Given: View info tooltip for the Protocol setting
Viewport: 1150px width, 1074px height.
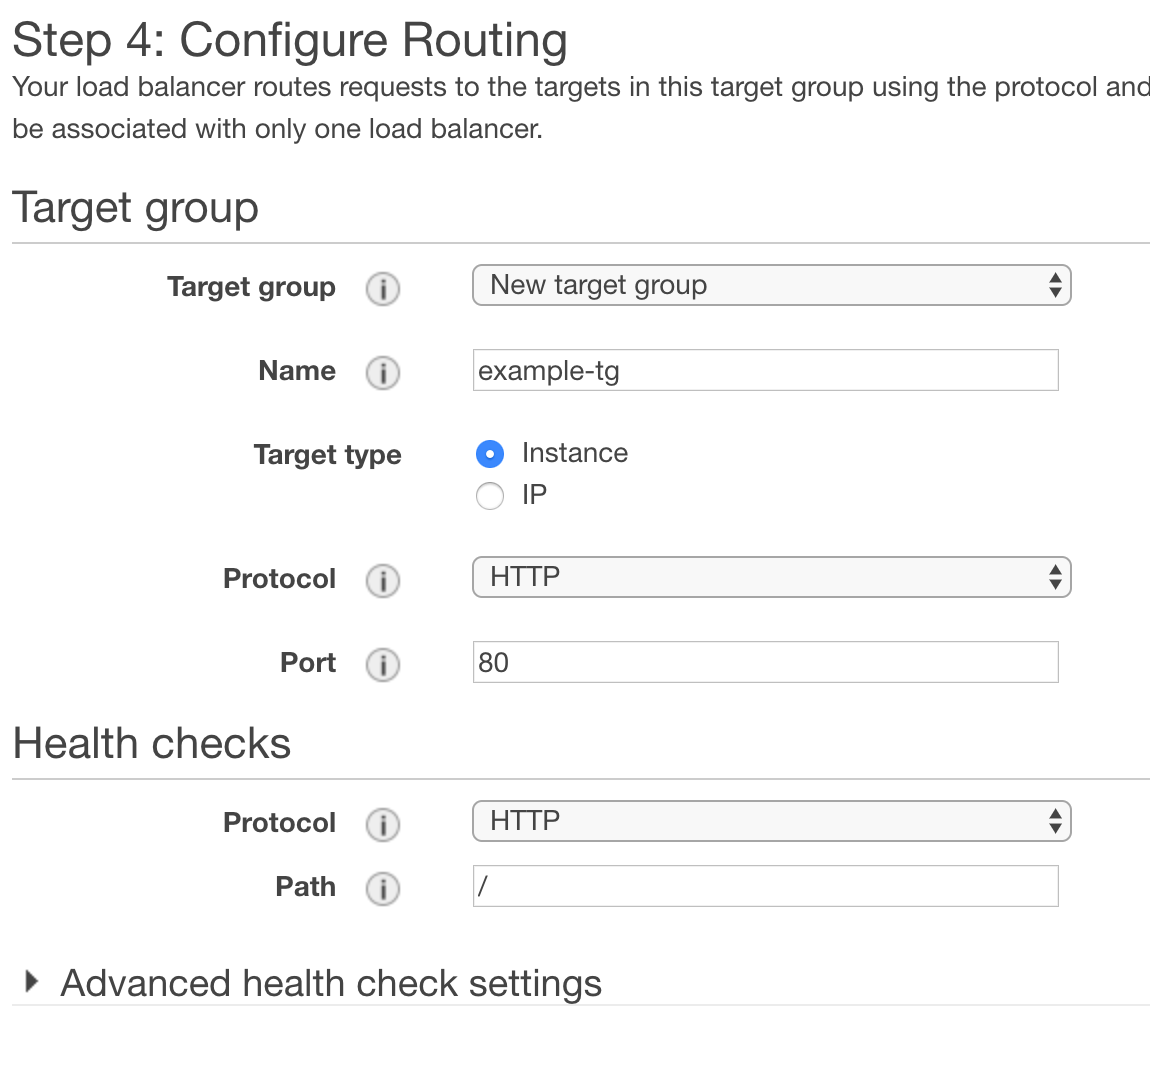Looking at the screenshot, I should point(383,580).
